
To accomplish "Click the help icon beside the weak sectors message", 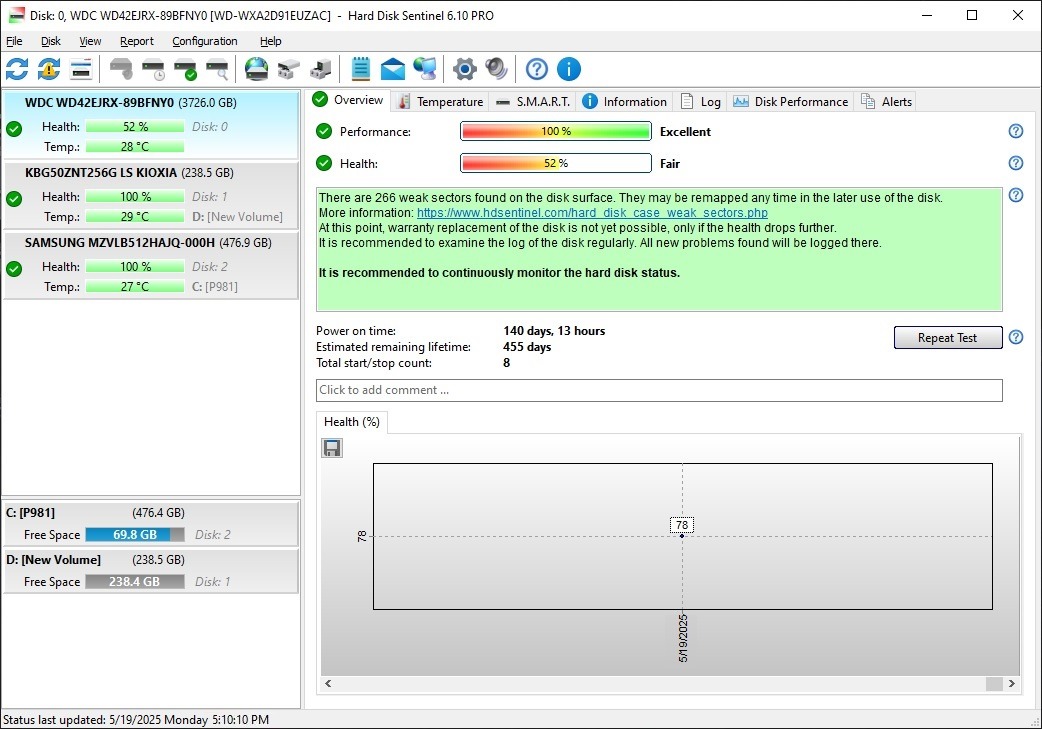I will (1015, 195).
